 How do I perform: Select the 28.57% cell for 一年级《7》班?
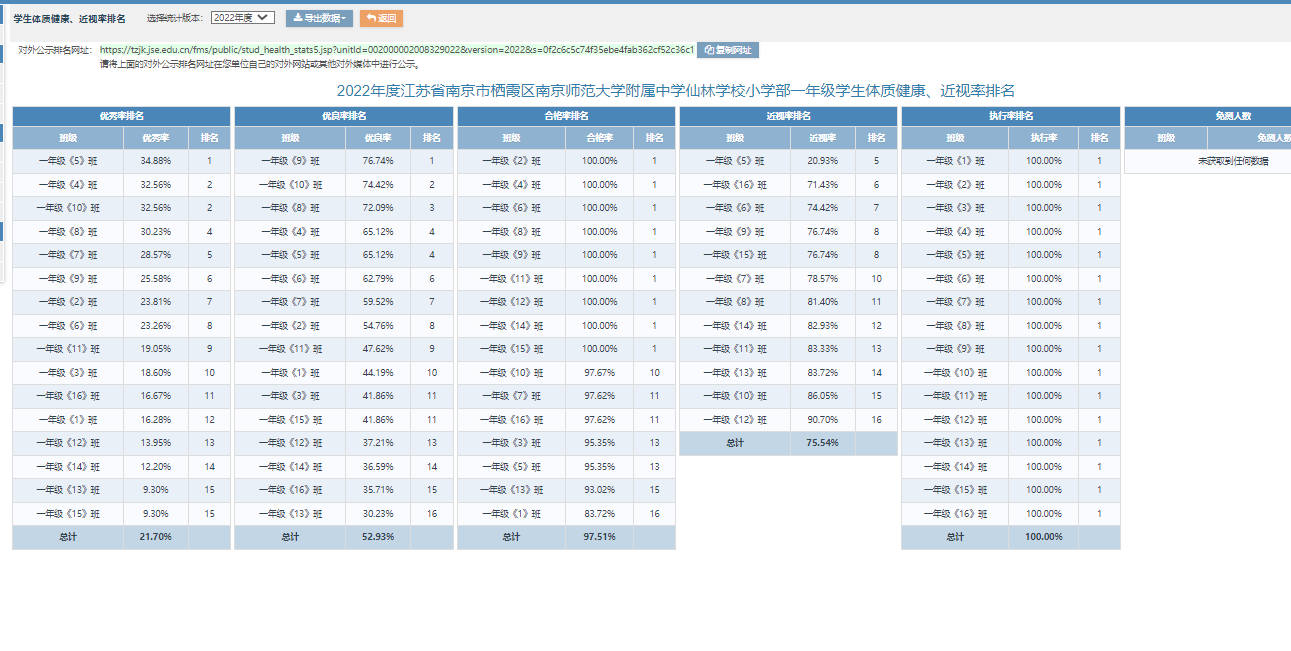[x=156, y=255]
